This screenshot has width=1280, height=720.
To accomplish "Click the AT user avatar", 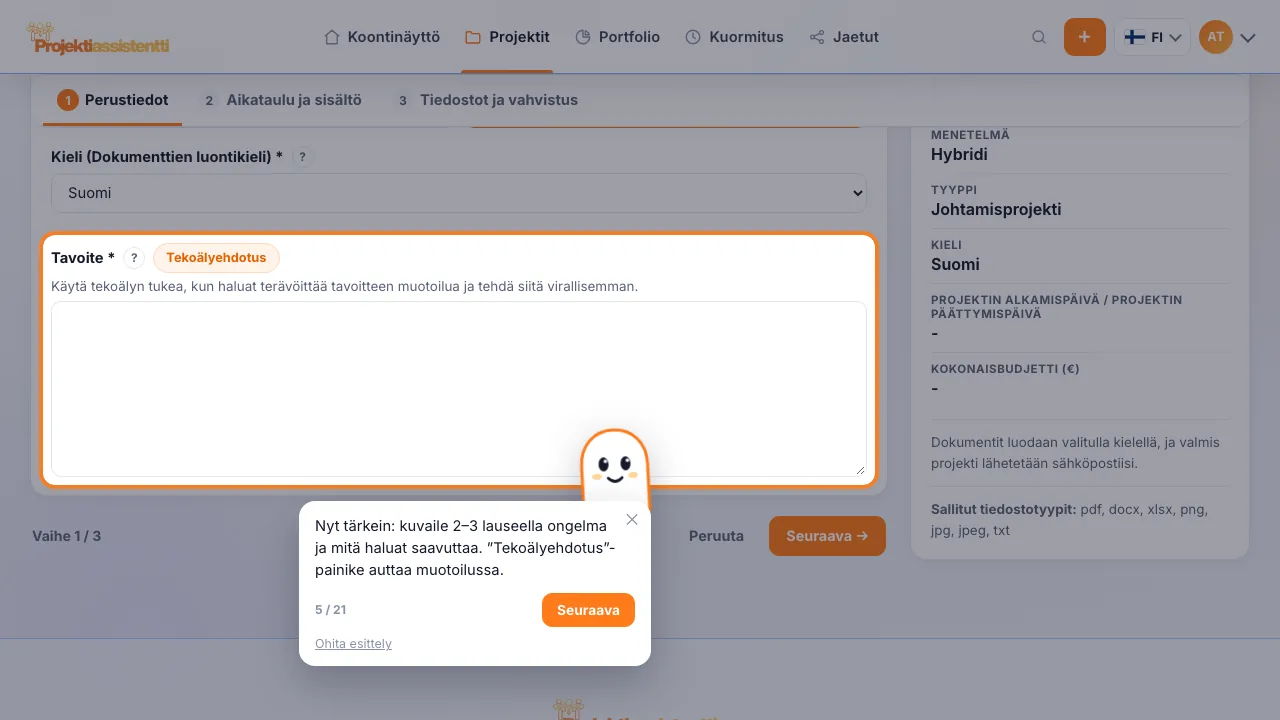I will pos(1216,37).
